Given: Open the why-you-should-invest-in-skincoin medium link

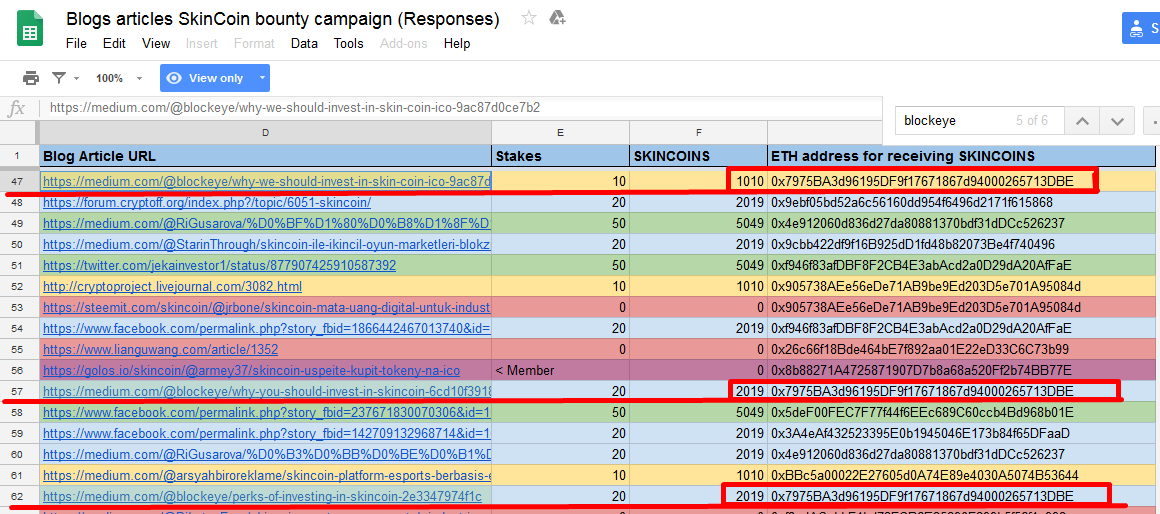Looking at the screenshot, I should tap(266, 390).
